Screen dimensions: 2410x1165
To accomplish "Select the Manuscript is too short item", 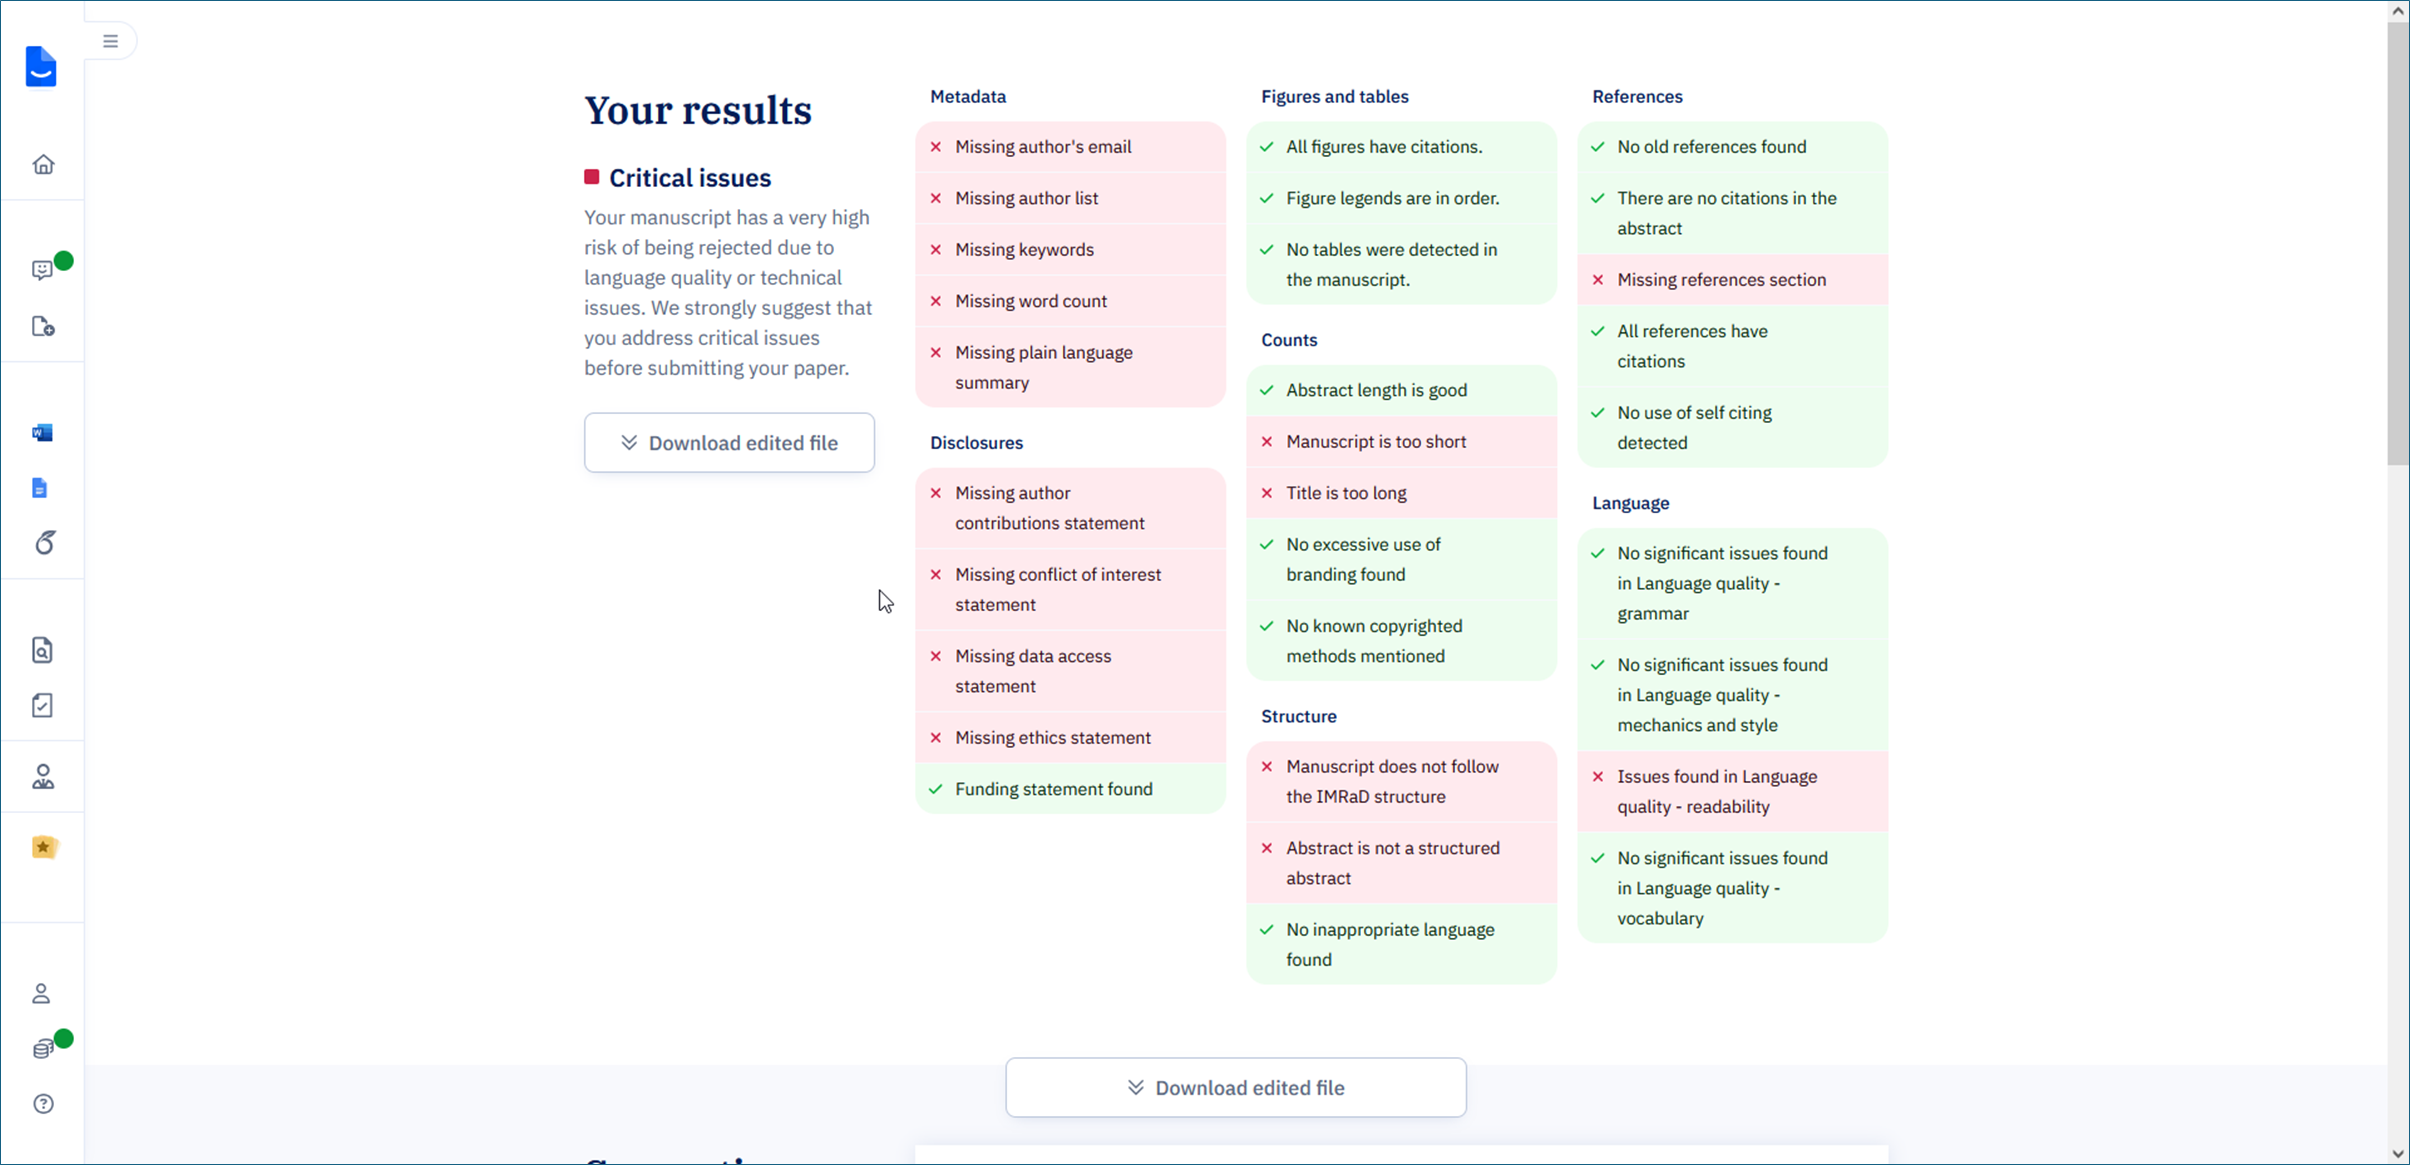I will point(1401,442).
